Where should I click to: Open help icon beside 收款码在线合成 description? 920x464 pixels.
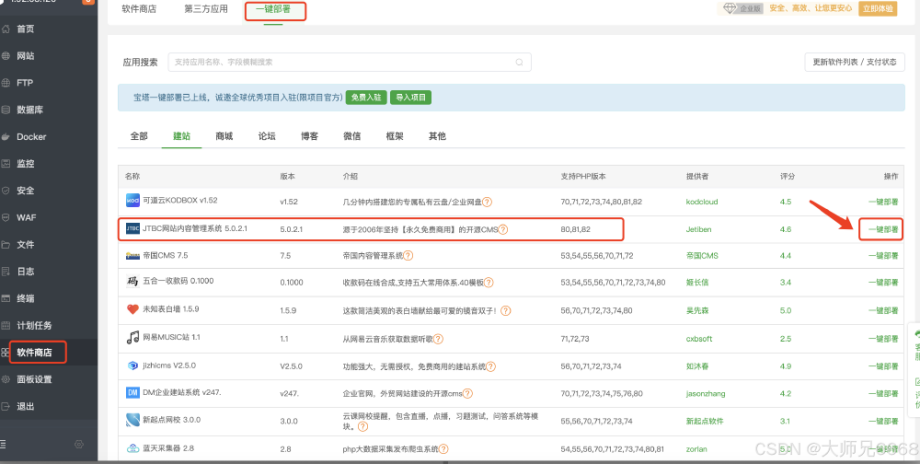coord(488,282)
